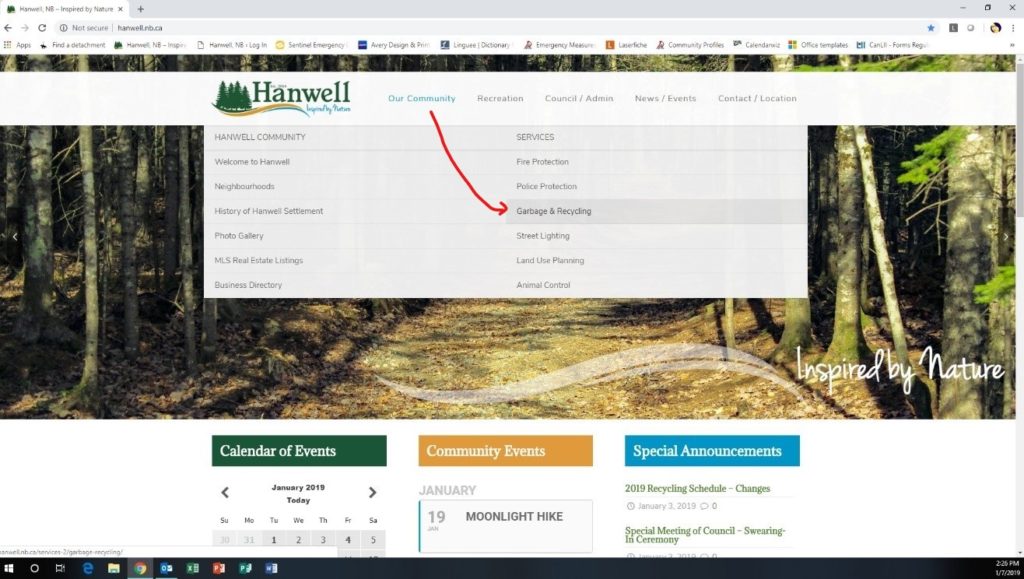This screenshot has width=1024, height=579.
Task: Open the Apps bookmarks shortcut
Action: point(18,45)
